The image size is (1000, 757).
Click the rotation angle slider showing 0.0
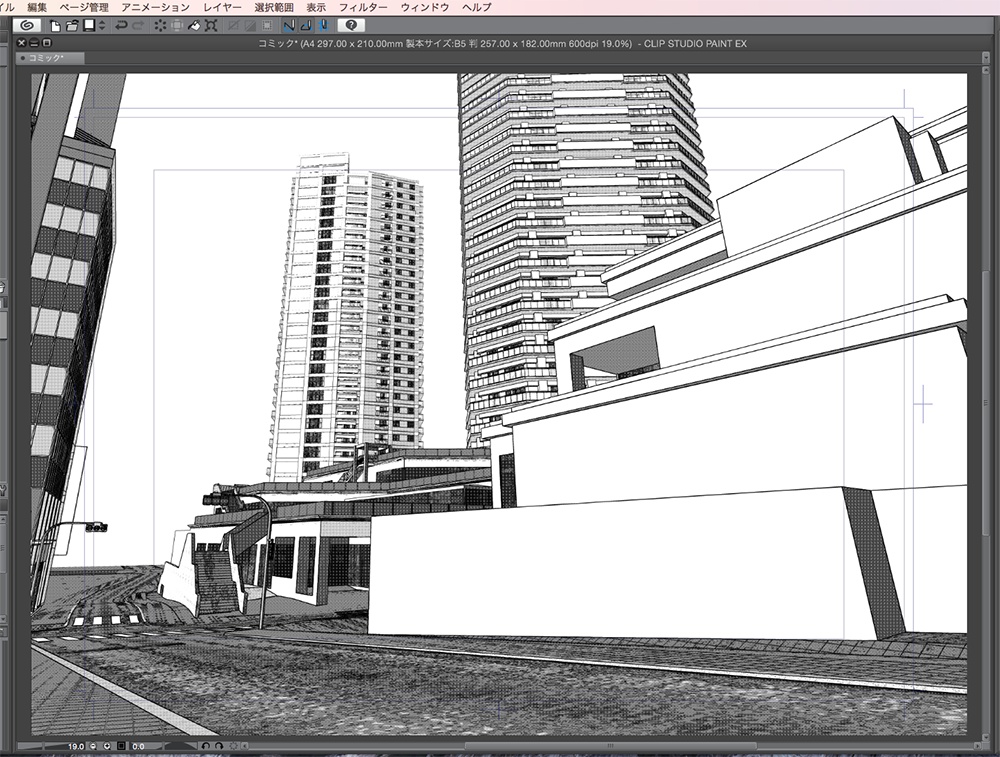163,746
